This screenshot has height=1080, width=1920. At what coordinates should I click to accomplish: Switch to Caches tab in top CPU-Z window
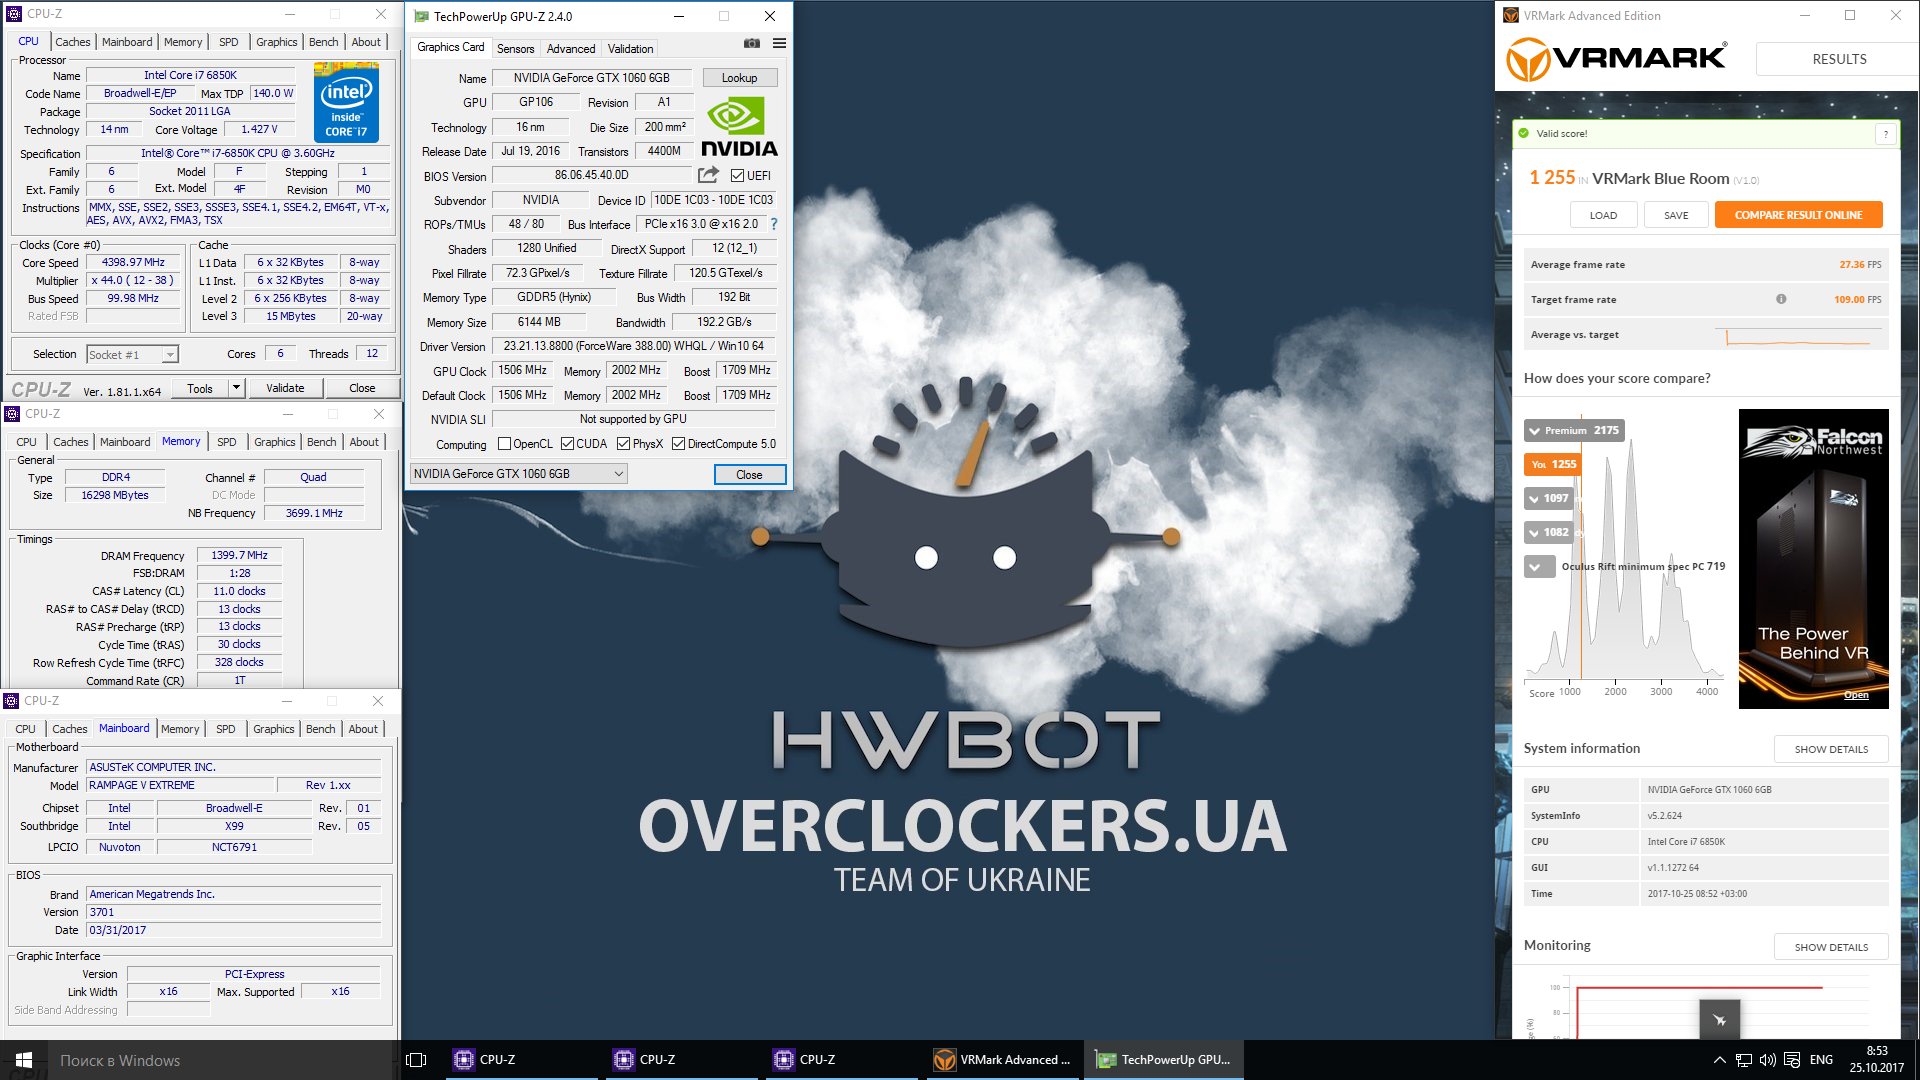73,42
